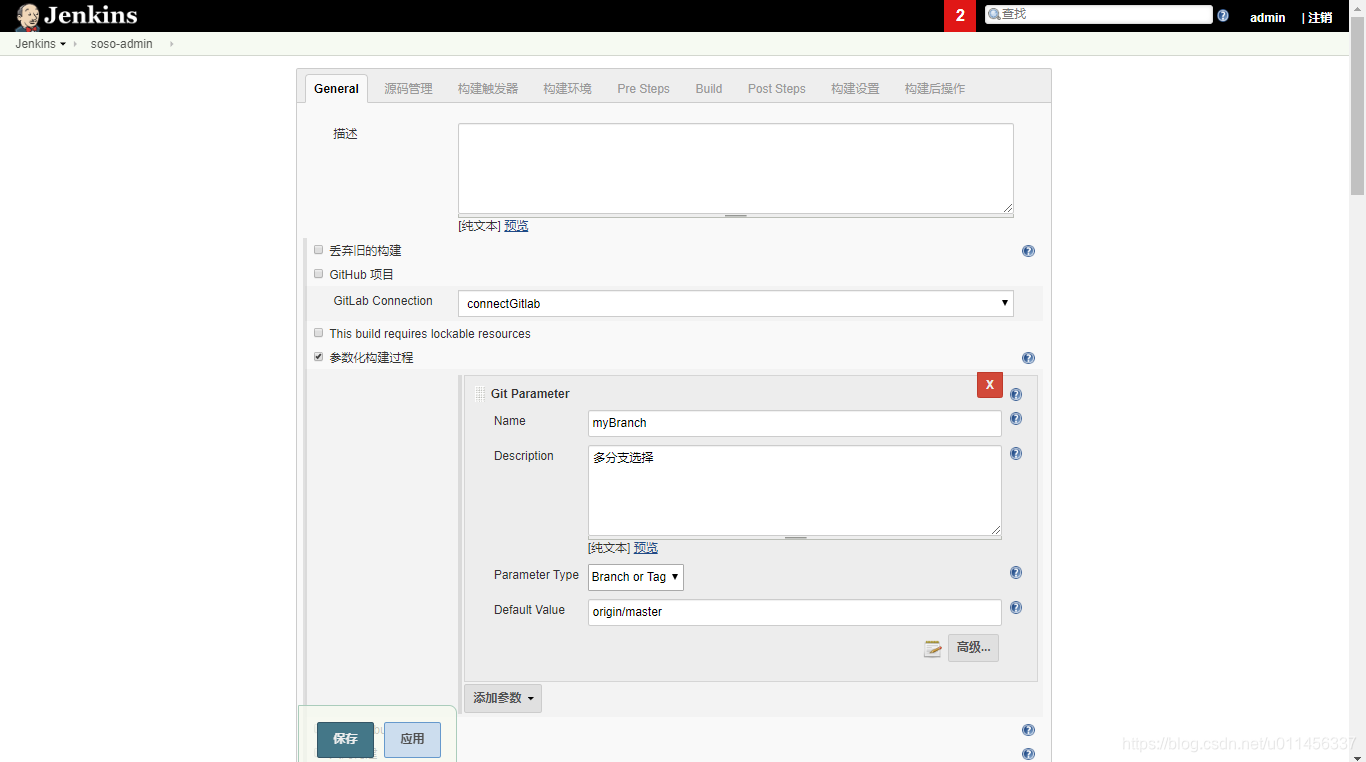Open the Pre Steps tab
This screenshot has height=762, width=1366.
[x=643, y=89]
